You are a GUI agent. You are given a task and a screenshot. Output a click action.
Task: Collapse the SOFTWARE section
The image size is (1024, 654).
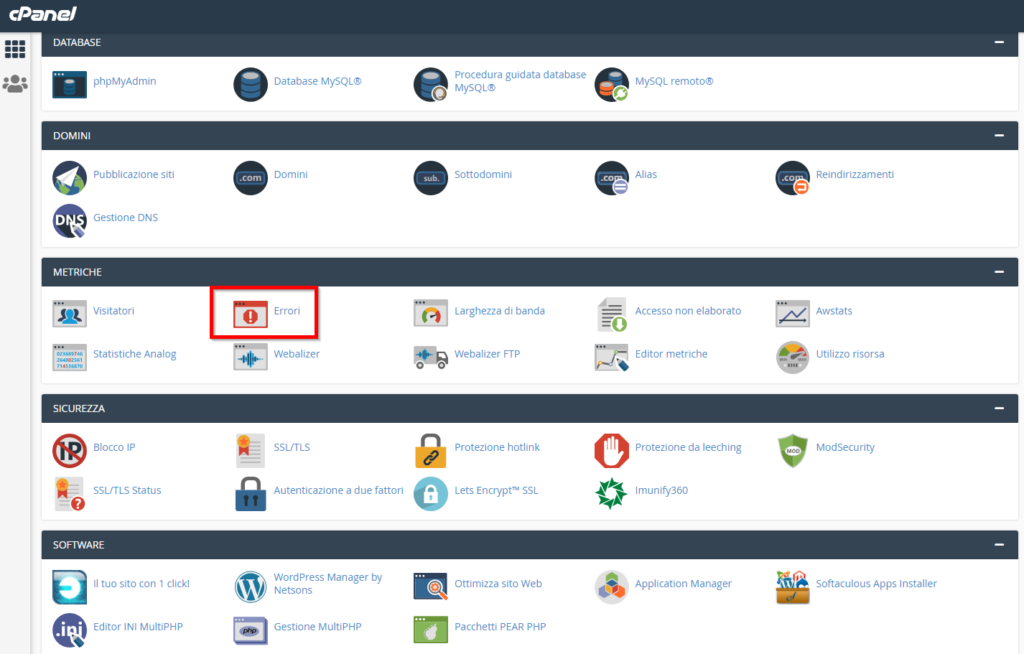coord(997,545)
